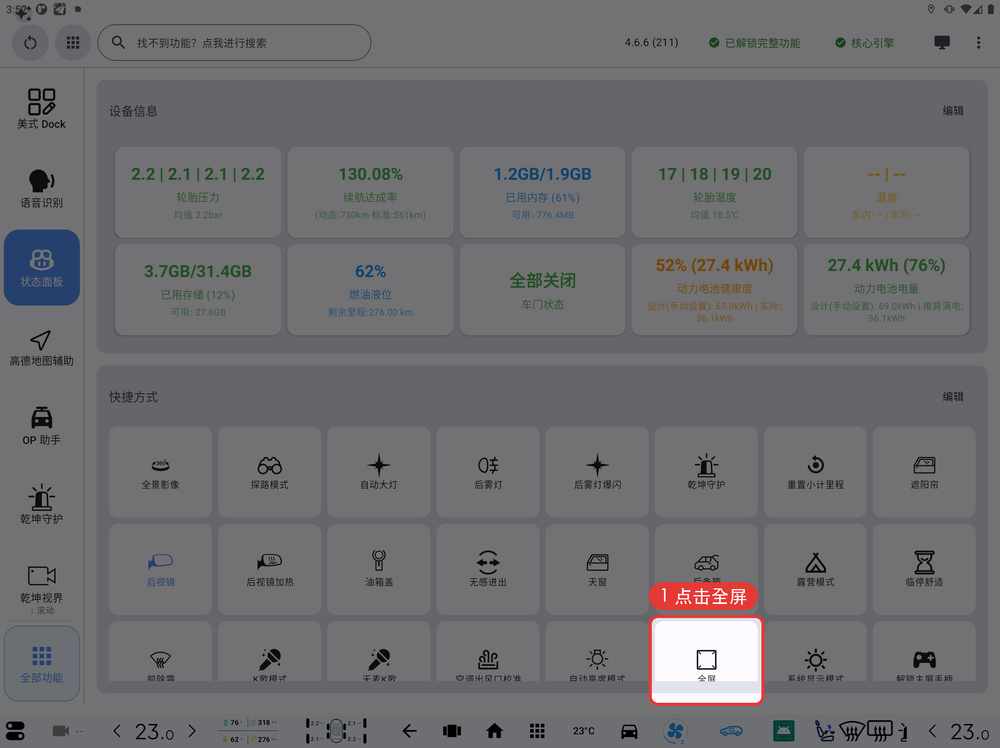Tap the 油箱盖 shortcut
The width and height of the screenshot is (1000, 748).
379,569
